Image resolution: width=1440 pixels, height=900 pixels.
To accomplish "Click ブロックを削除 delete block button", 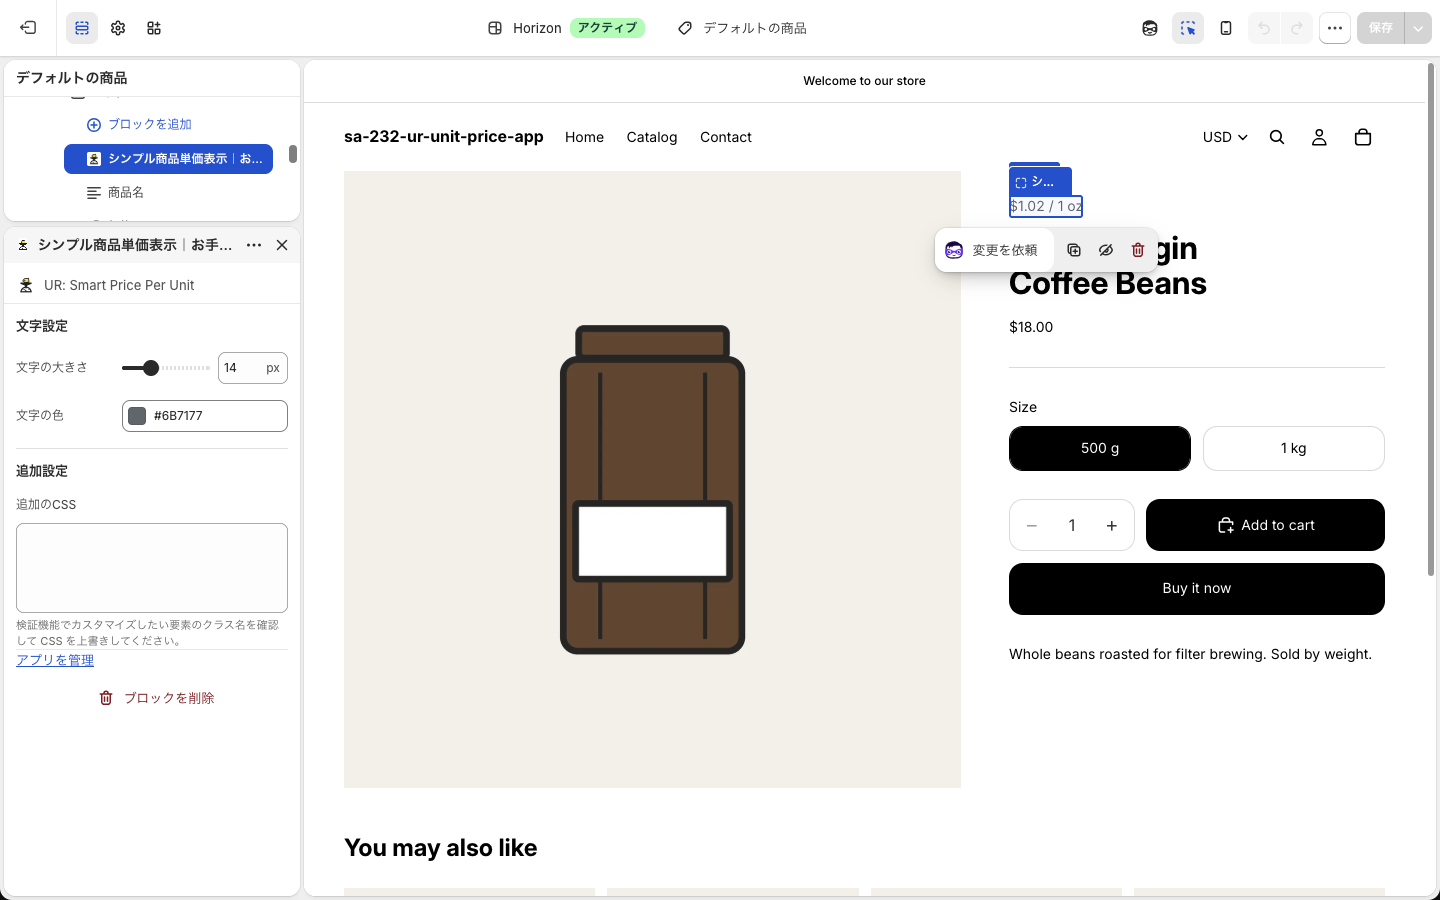I will 156,698.
